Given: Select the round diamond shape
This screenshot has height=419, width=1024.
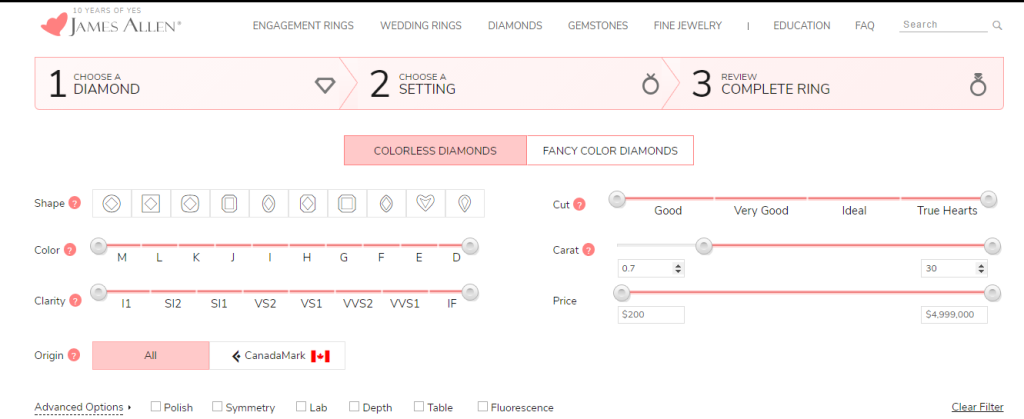Looking at the screenshot, I should click(x=112, y=204).
